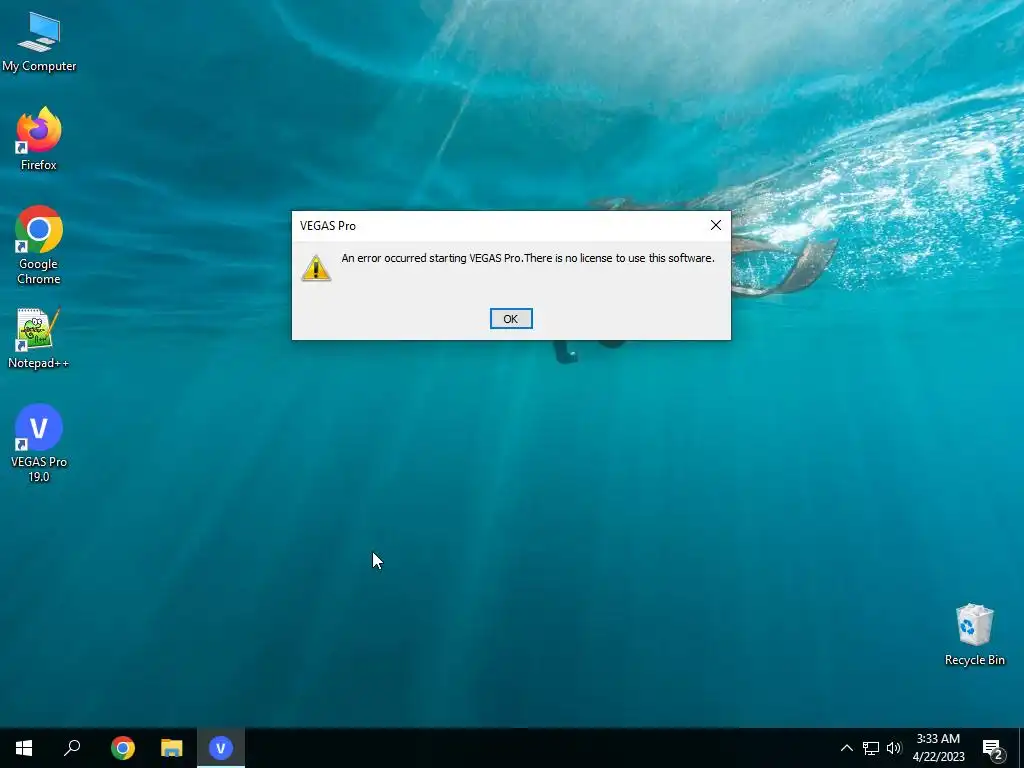1024x768 pixels.
Task: Click OK in the VEGAS Pro error dialog
Action: [x=511, y=319]
